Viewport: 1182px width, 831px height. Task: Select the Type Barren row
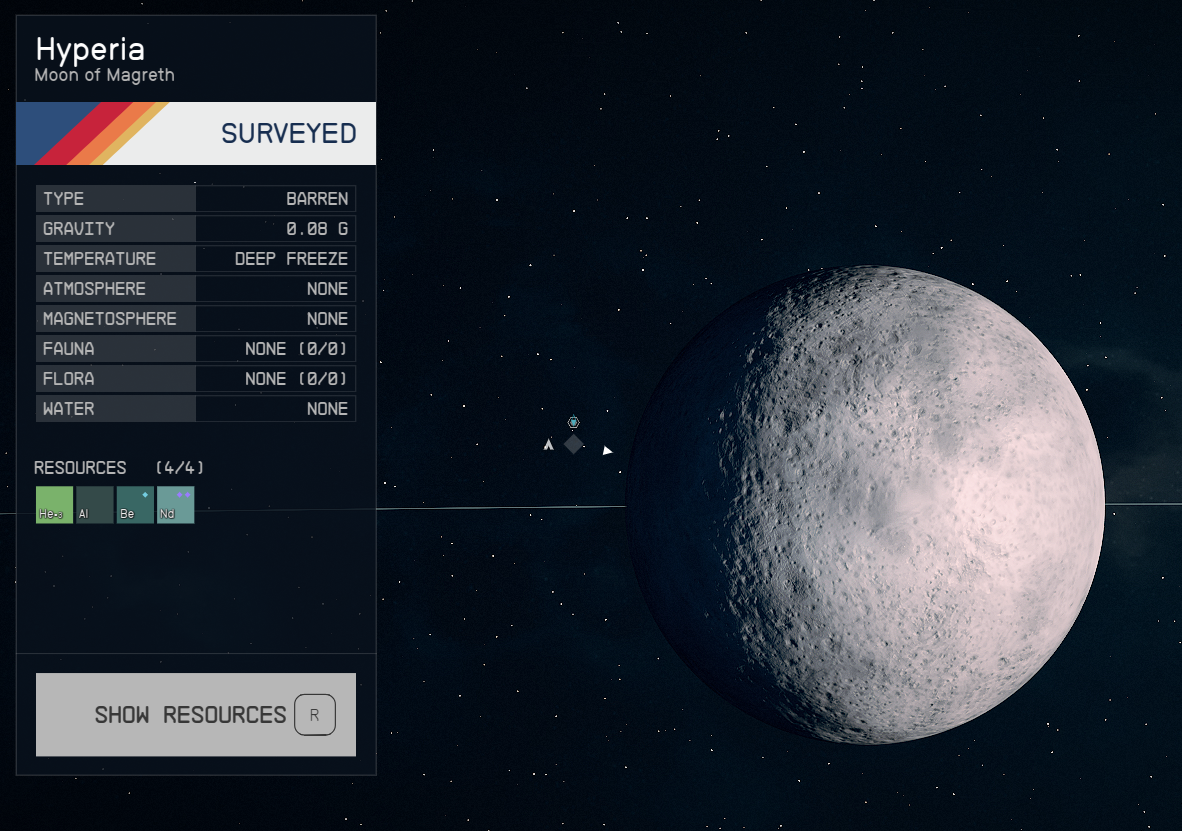(196, 199)
